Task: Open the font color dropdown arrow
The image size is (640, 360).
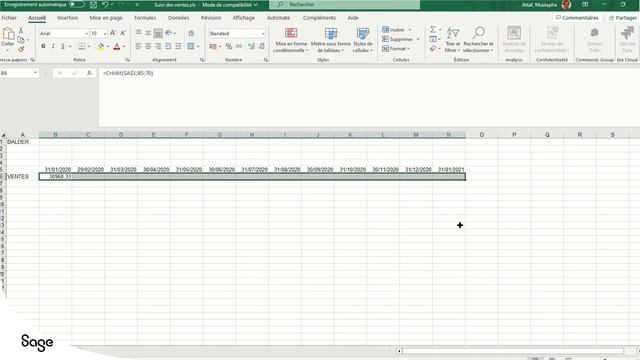Action: (124, 47)
